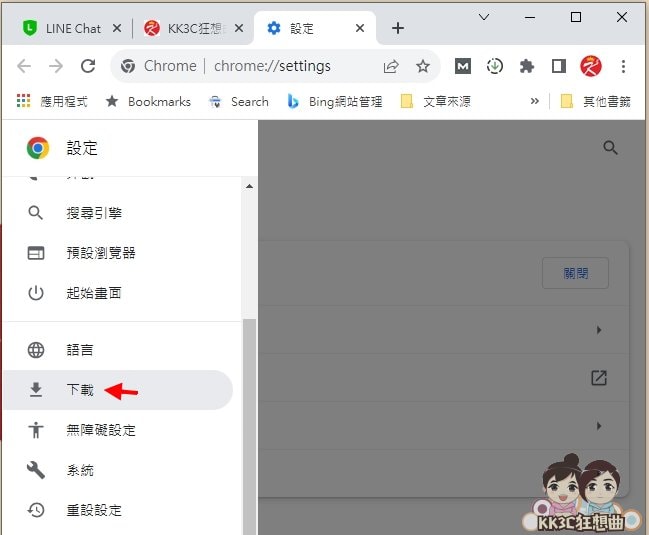Image resolution: width=649 pixels, height=535 pixels.
Task: Open a new tab with the plus button
Action: 398,28
